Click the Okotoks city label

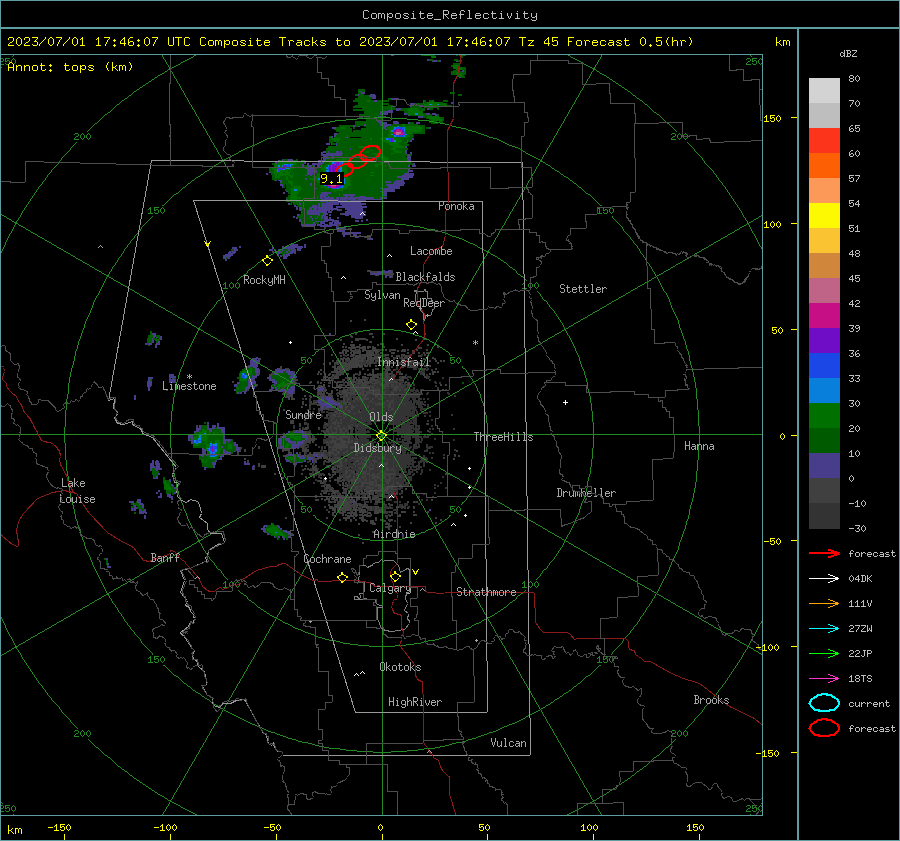pos(400,667)
